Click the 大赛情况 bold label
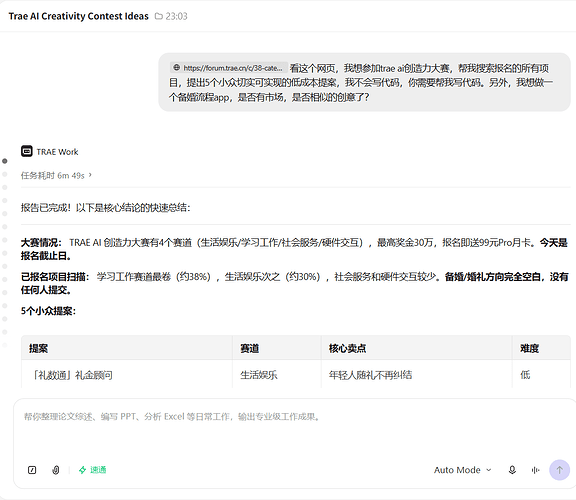The width and height of the screenshot is (576, 500). click(x=41, y=242)
